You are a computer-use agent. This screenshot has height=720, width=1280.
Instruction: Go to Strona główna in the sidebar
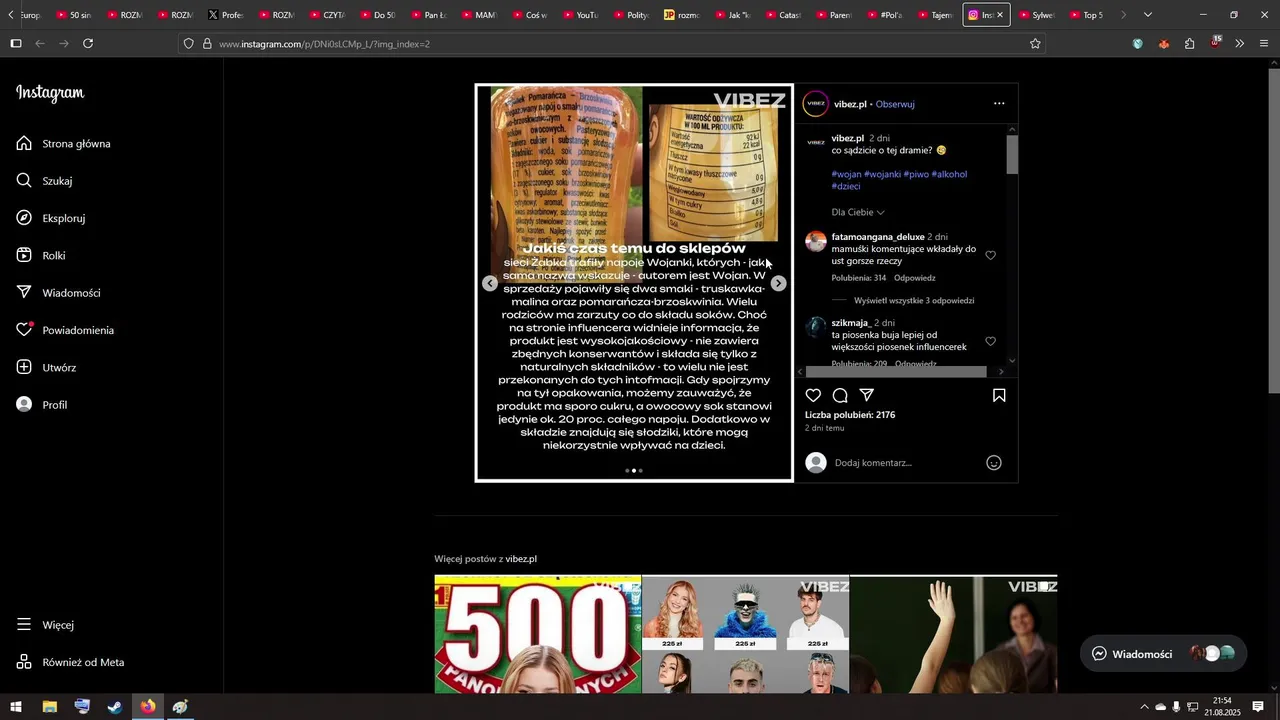point(63,144)
